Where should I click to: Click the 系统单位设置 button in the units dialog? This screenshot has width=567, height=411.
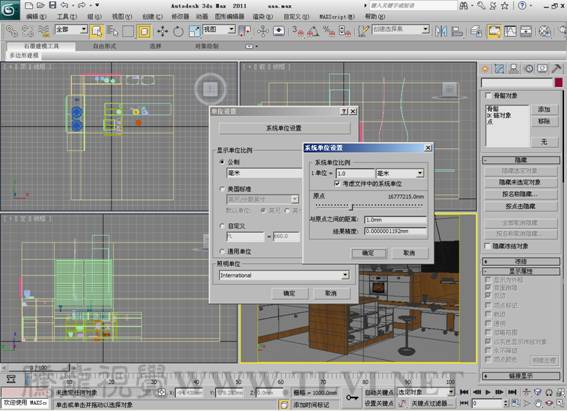[x=284, y=128]
